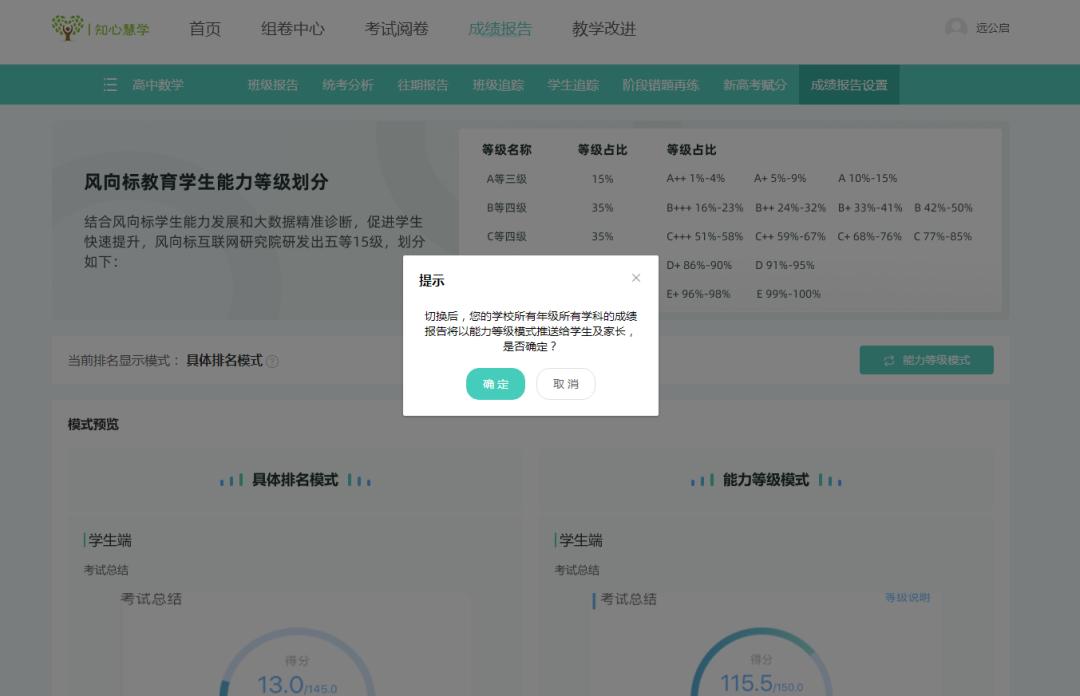Click the user avatar icon for 远公启

pos(957,28)
